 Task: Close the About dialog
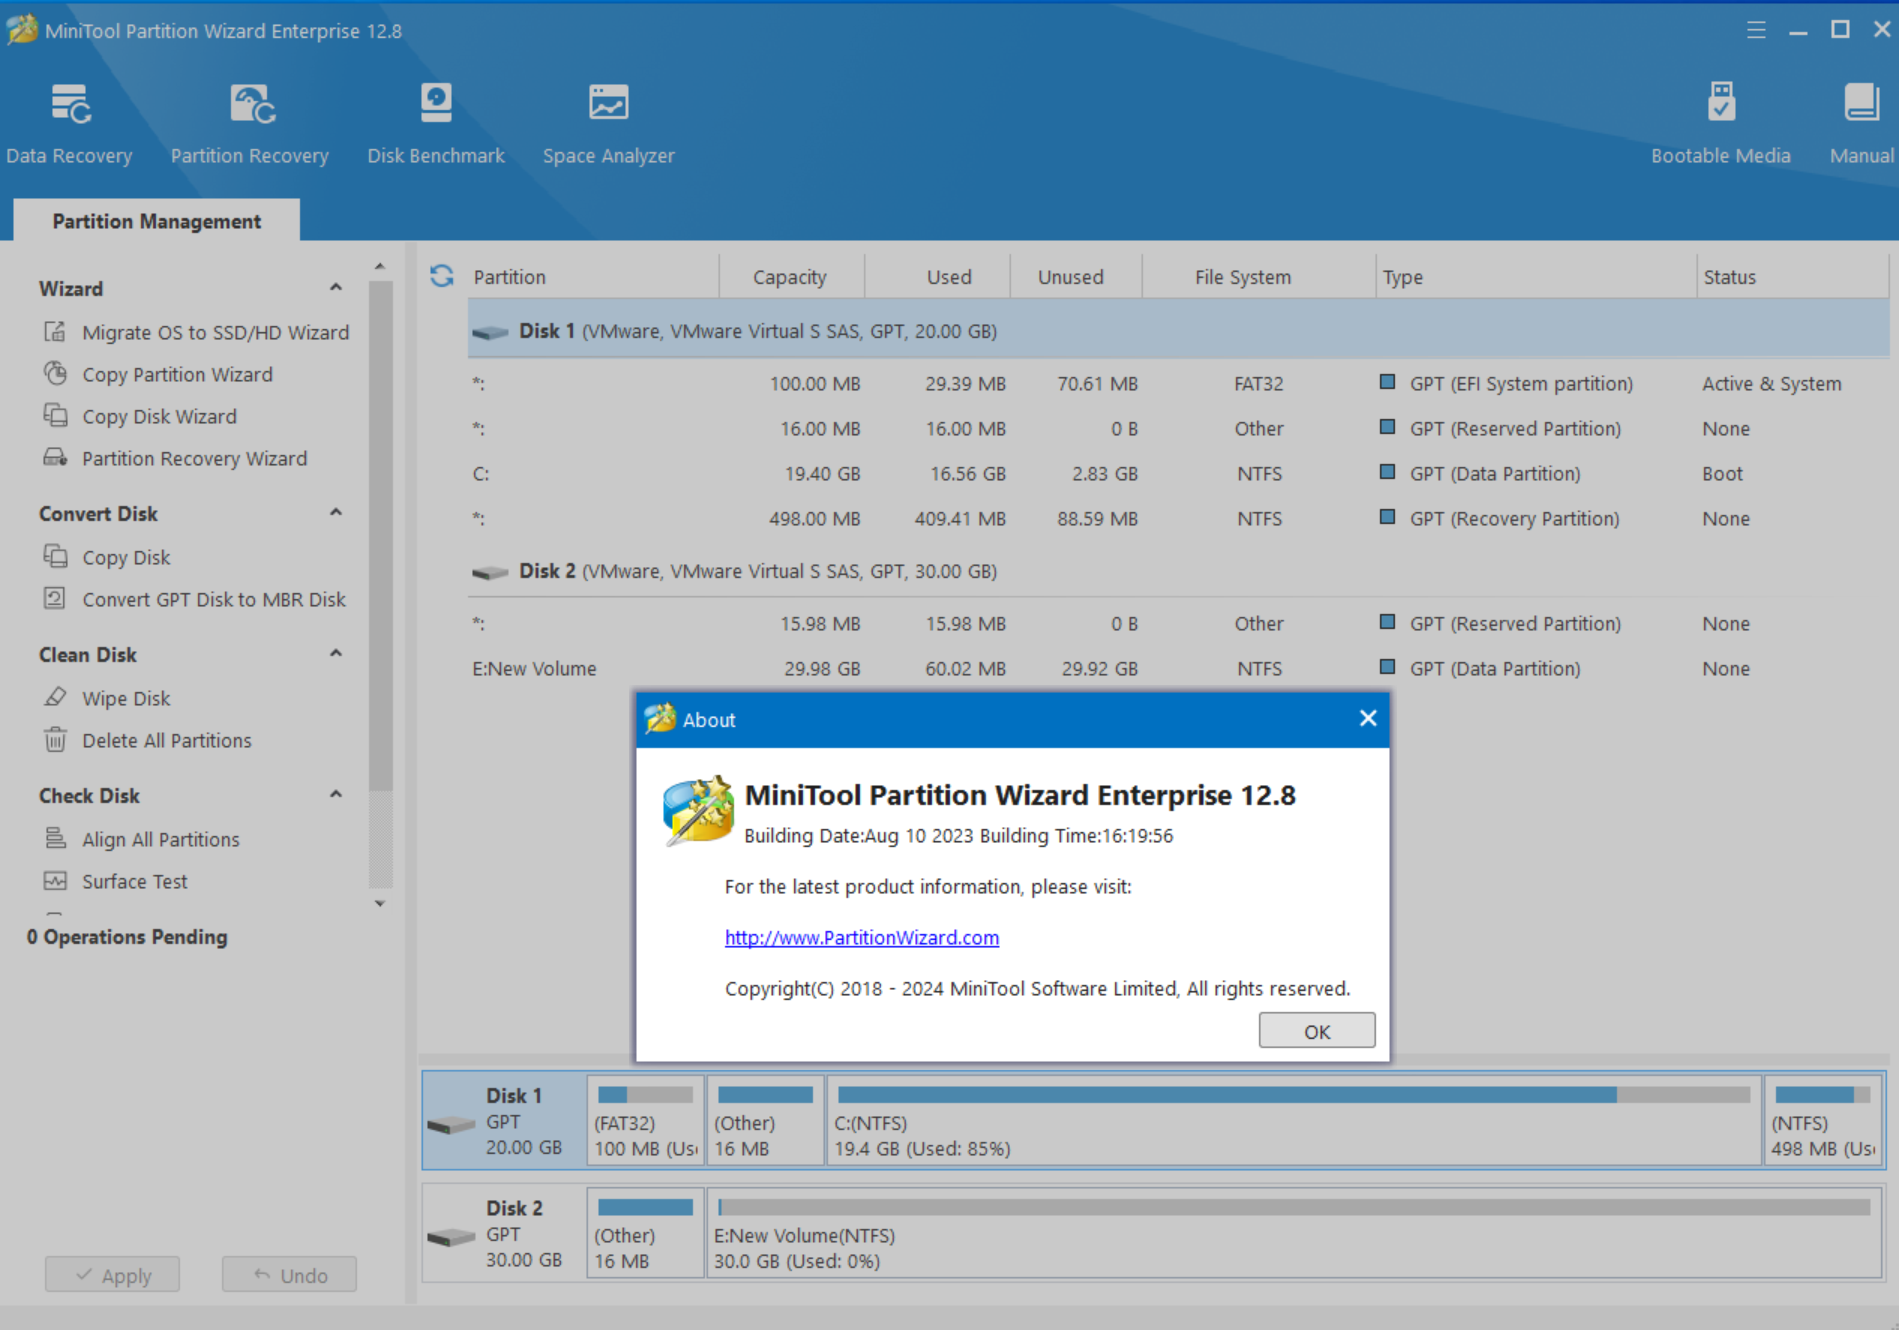coord(1368,719)
